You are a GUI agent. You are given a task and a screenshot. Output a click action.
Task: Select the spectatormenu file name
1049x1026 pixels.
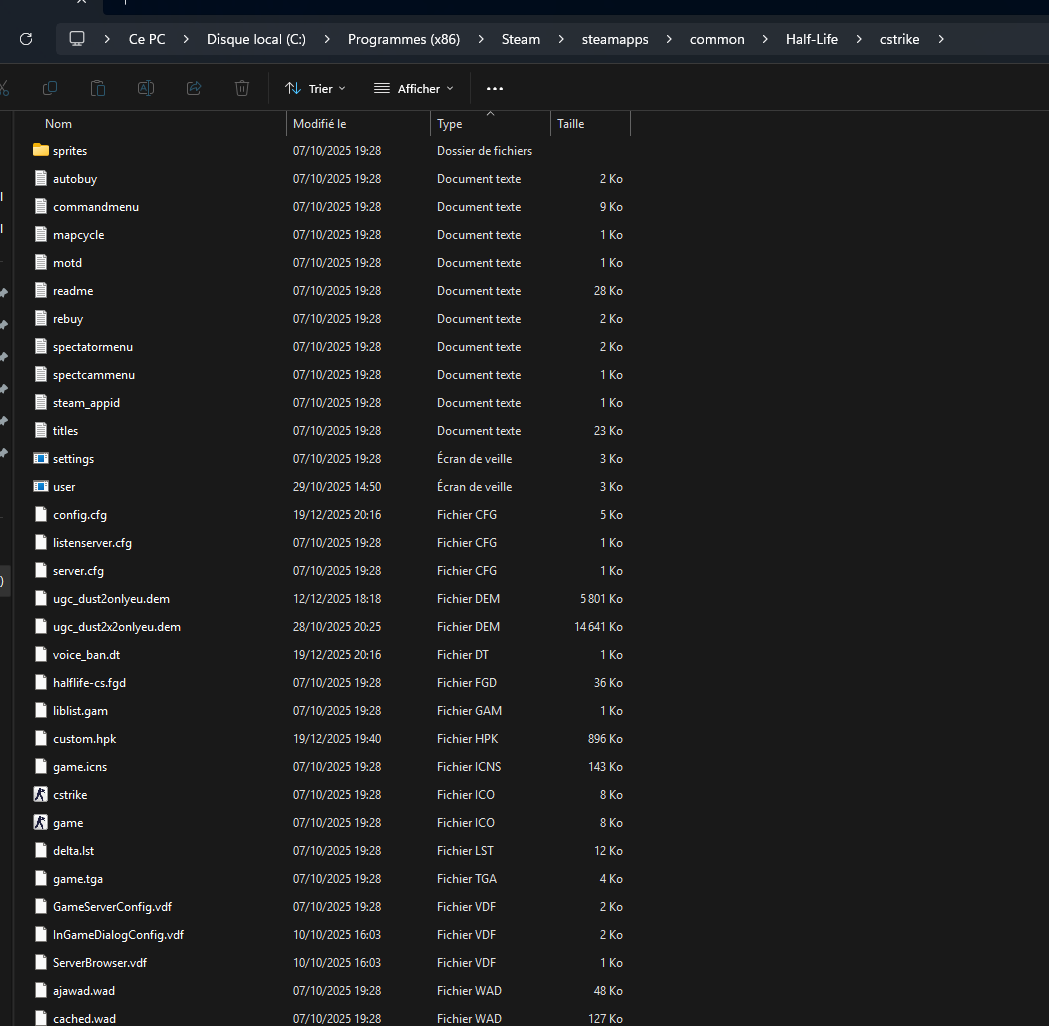[x=93, y=346]
